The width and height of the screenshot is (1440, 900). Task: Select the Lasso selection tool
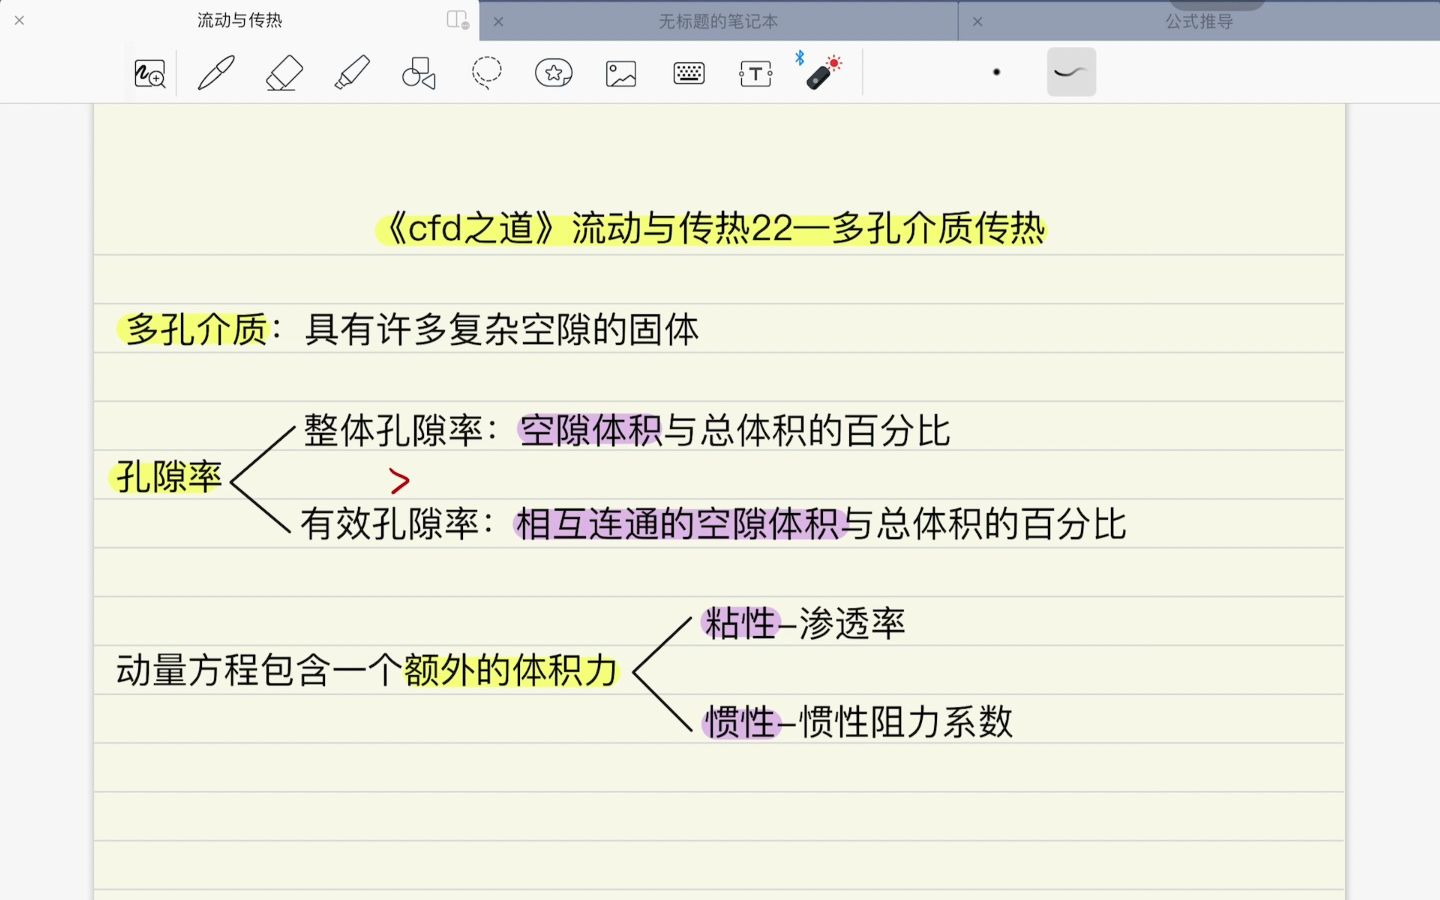(487, 73)
